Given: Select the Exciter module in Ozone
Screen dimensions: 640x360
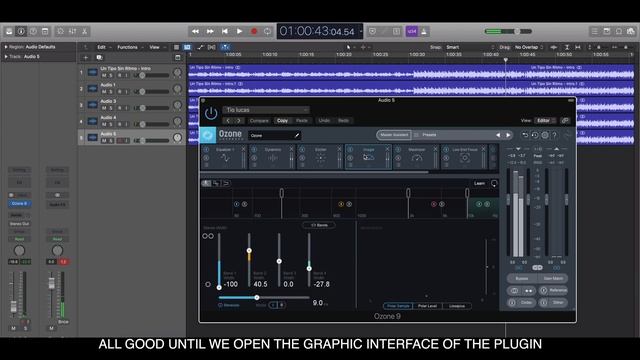Looking at the screenshot, I should click(x=320, y=157).
